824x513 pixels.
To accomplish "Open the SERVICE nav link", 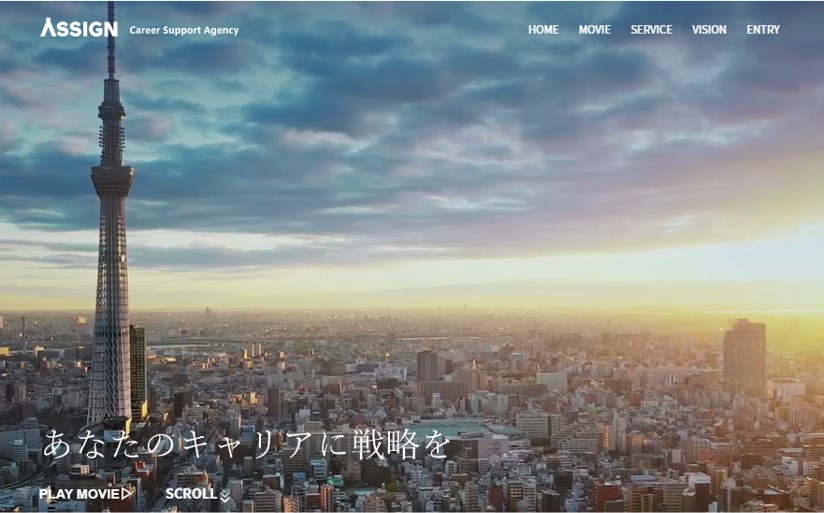I will [651, 30].
